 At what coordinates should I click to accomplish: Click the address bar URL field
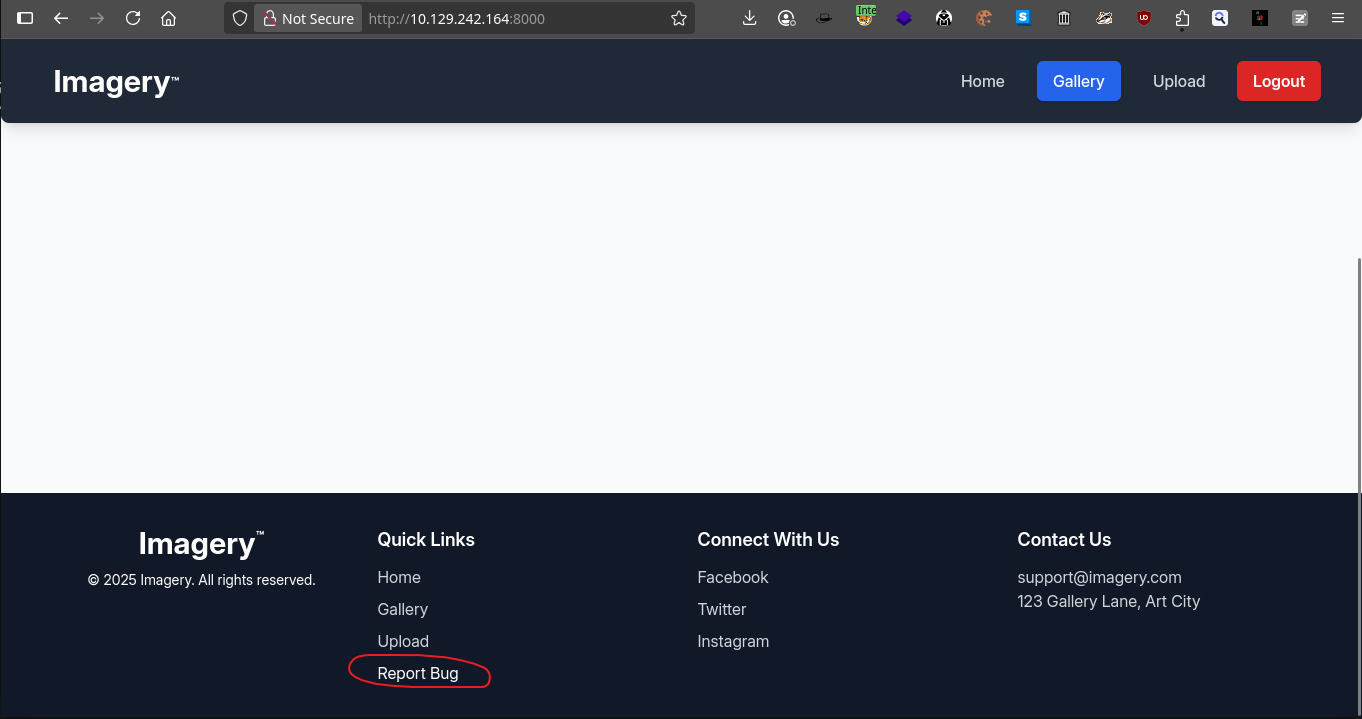click(510, 18)
